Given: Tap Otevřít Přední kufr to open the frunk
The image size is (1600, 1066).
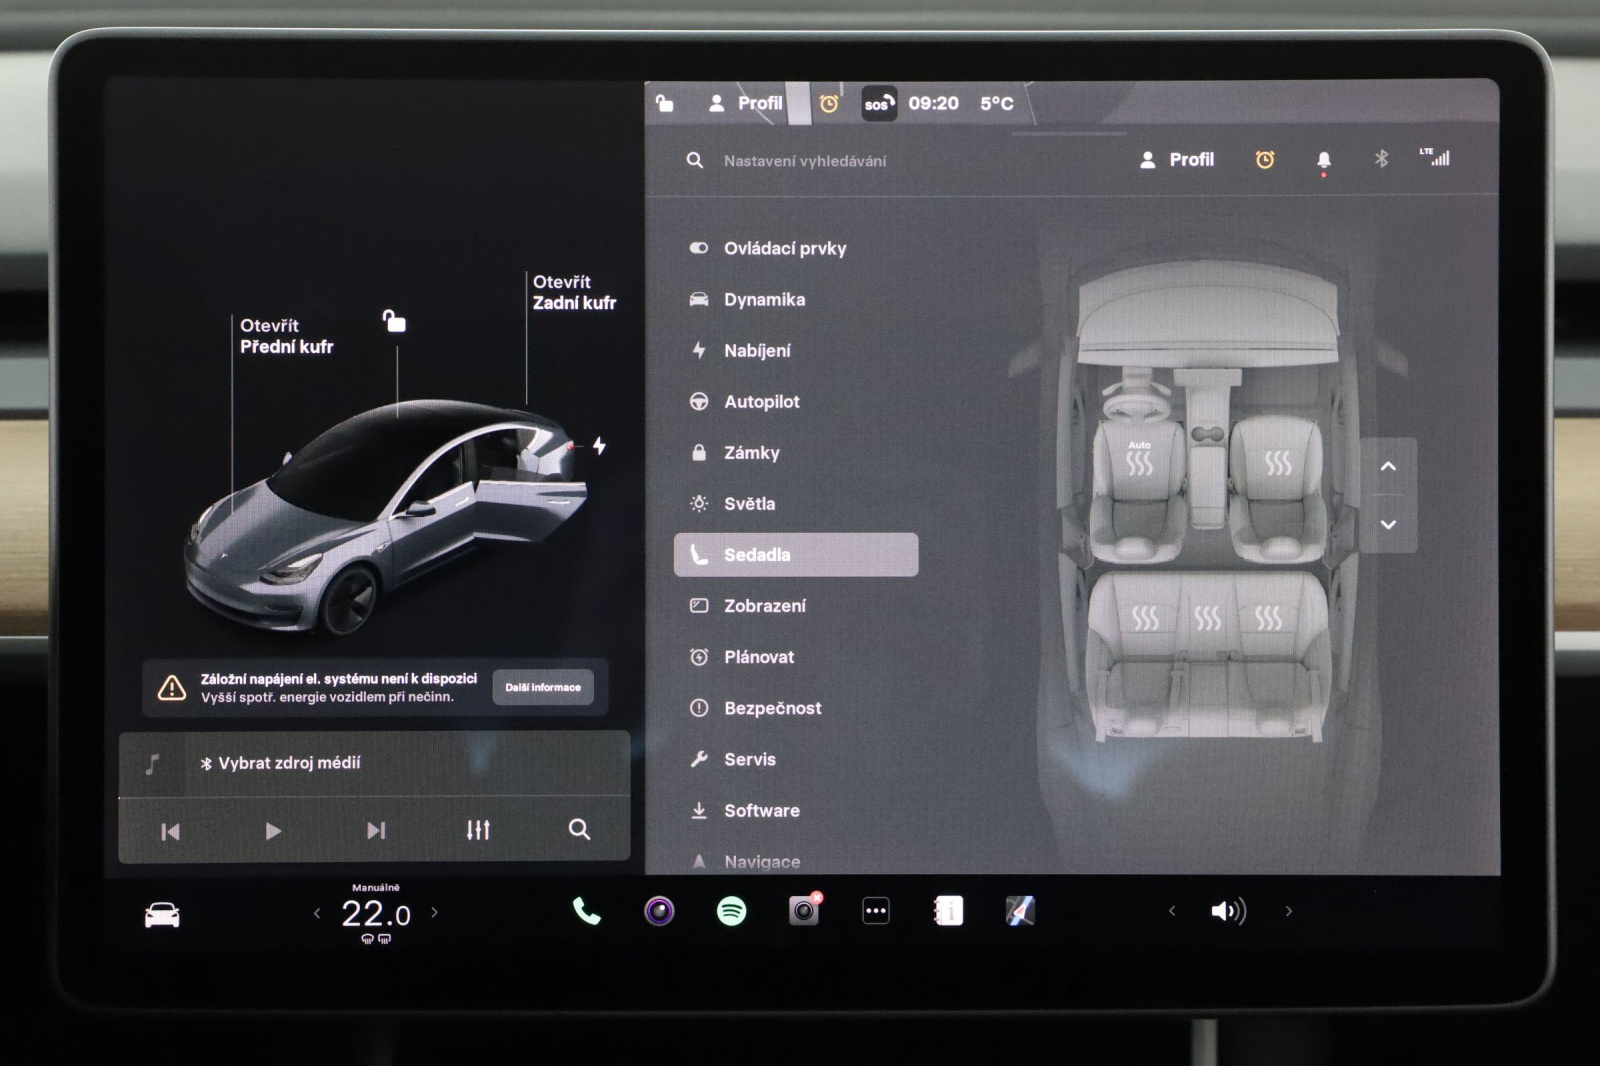Looking at the screenshot, I should pyautogui.click(x=286, y=336).
